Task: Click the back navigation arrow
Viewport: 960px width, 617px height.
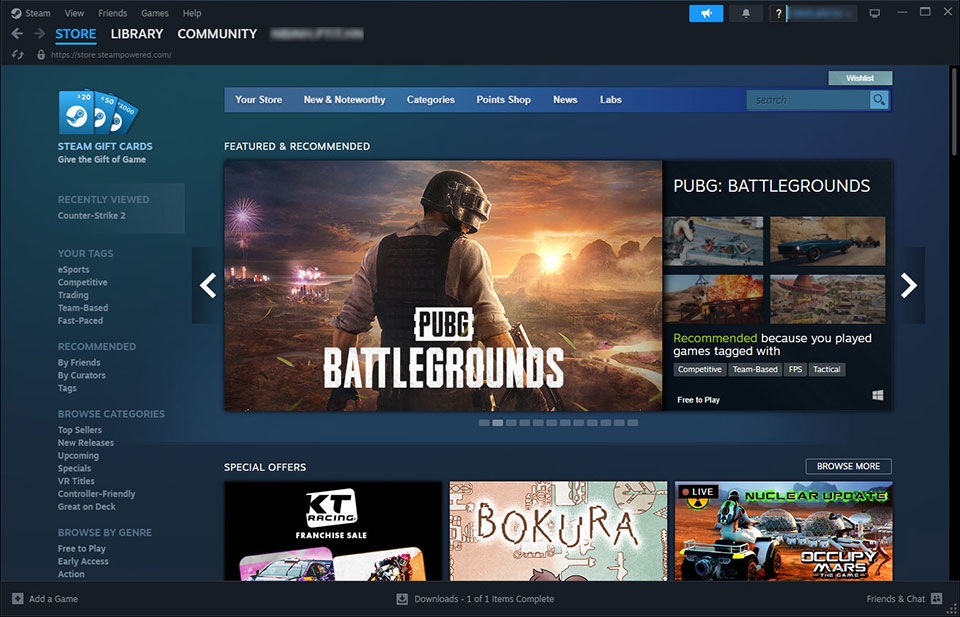Action: pos(17,34)
